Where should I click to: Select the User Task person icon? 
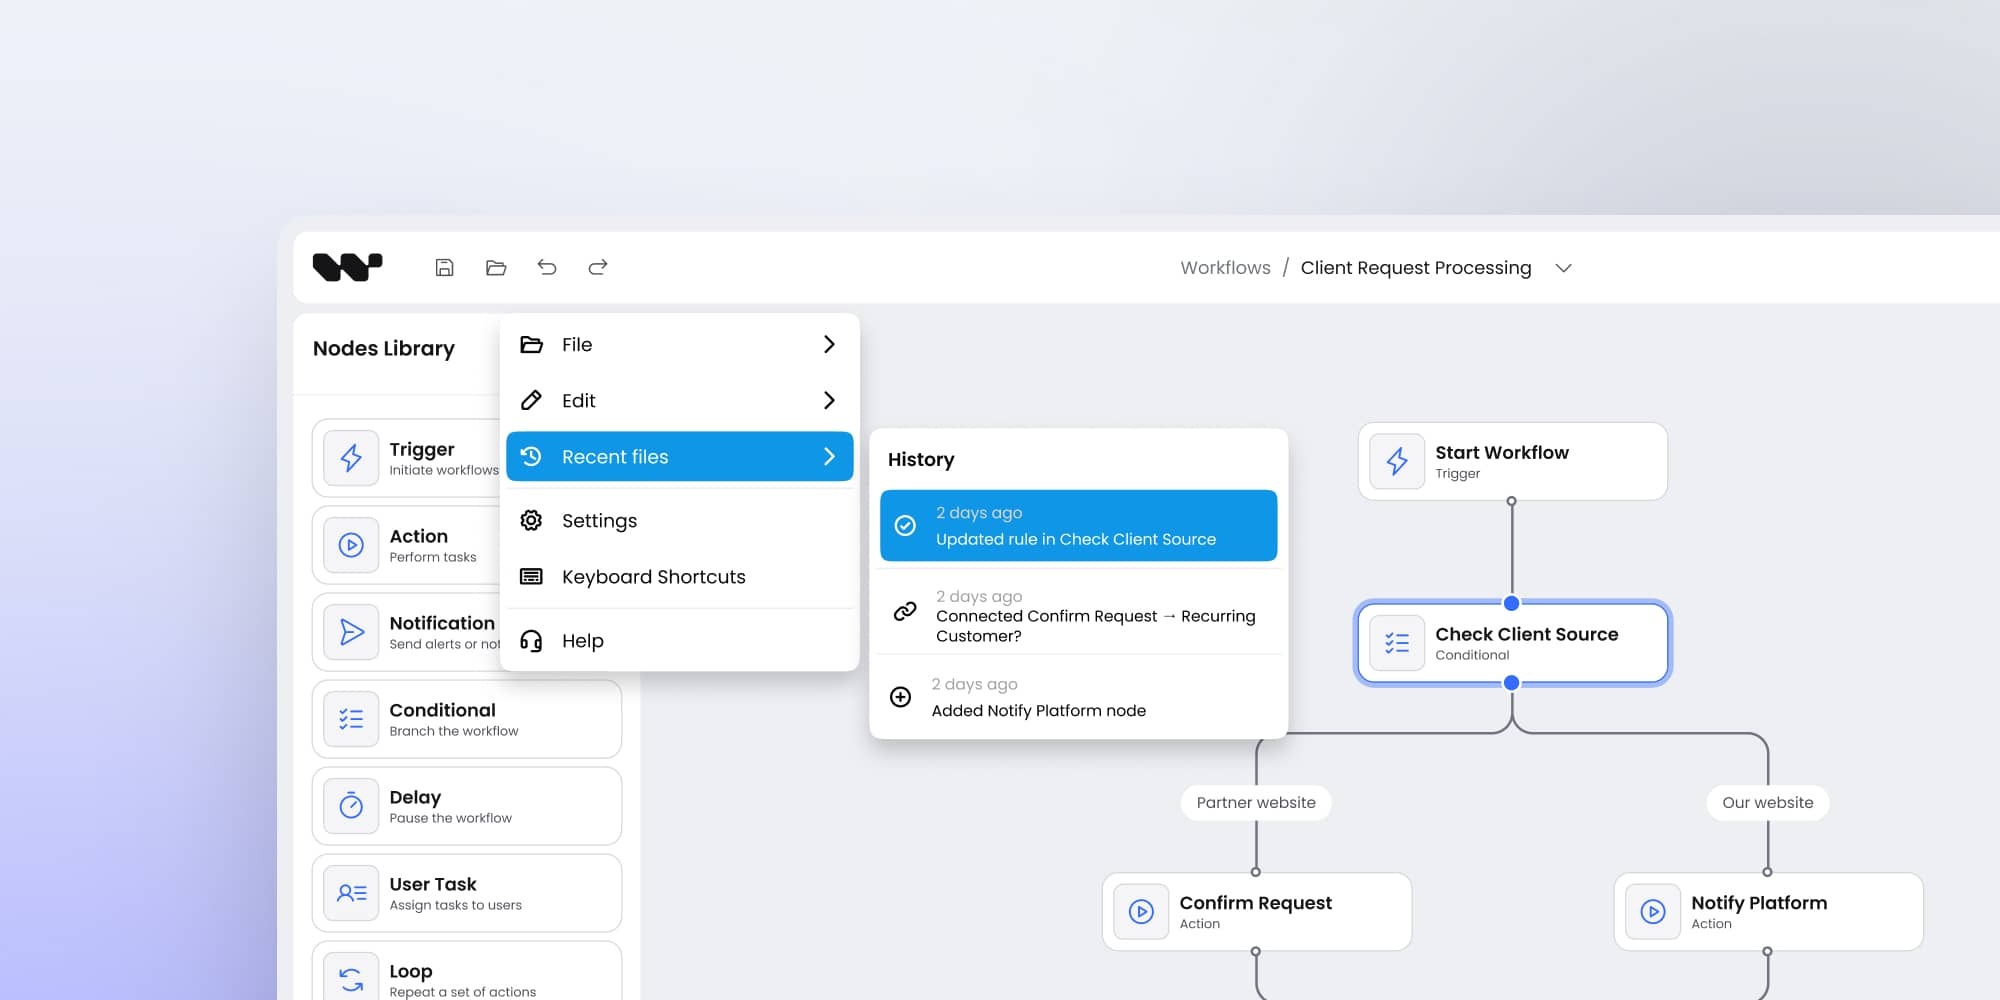tap(351, 893)
